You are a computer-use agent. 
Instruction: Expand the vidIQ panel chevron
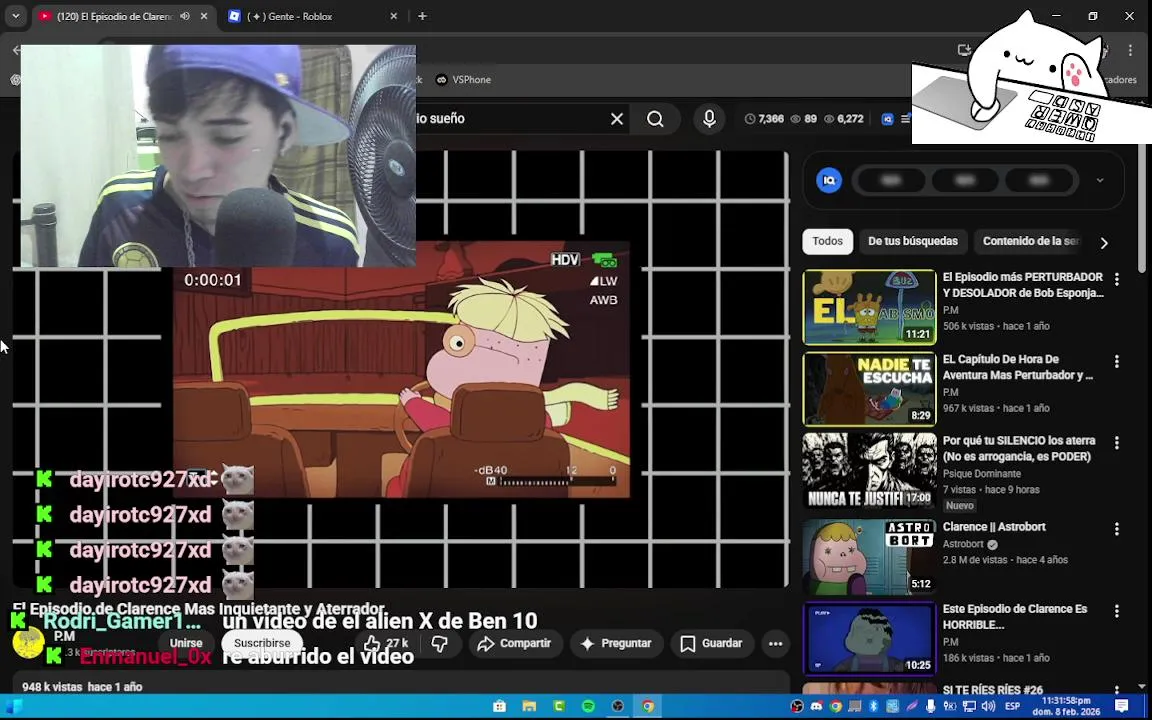pyautogui.click(x=1100, y=180)
